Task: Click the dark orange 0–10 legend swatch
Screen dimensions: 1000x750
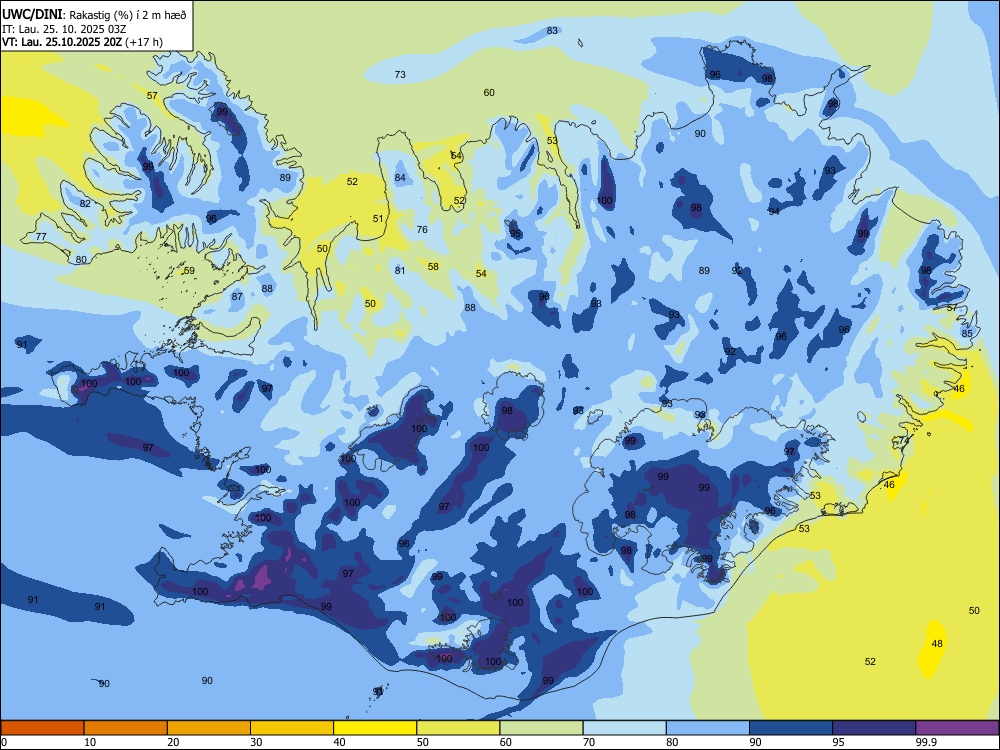Action: [x=42, y=728]
